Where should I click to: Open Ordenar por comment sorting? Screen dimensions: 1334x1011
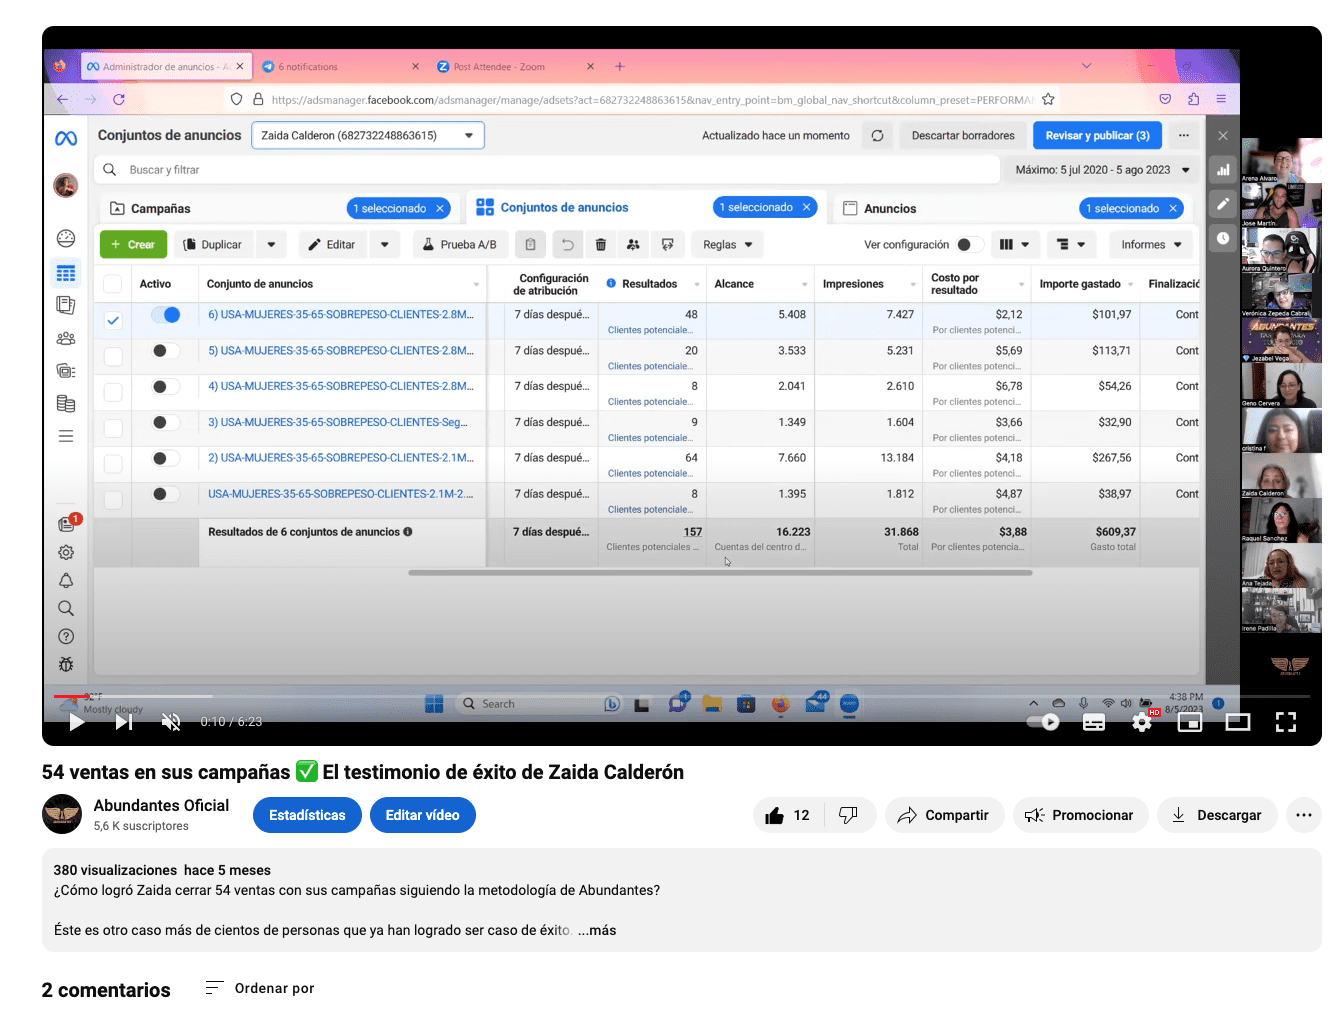[260, 988]
